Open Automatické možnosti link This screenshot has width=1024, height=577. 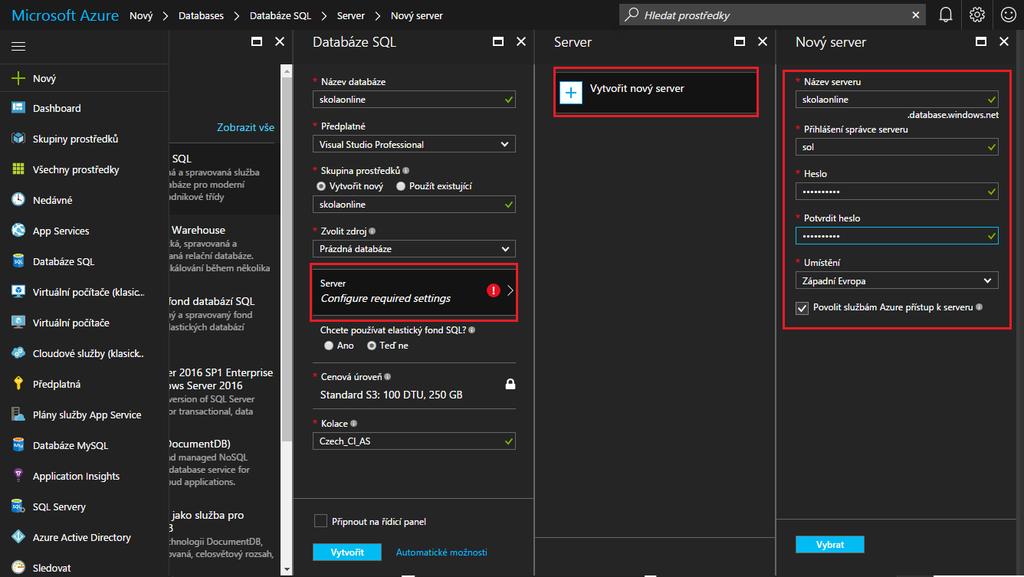(441, 552)
